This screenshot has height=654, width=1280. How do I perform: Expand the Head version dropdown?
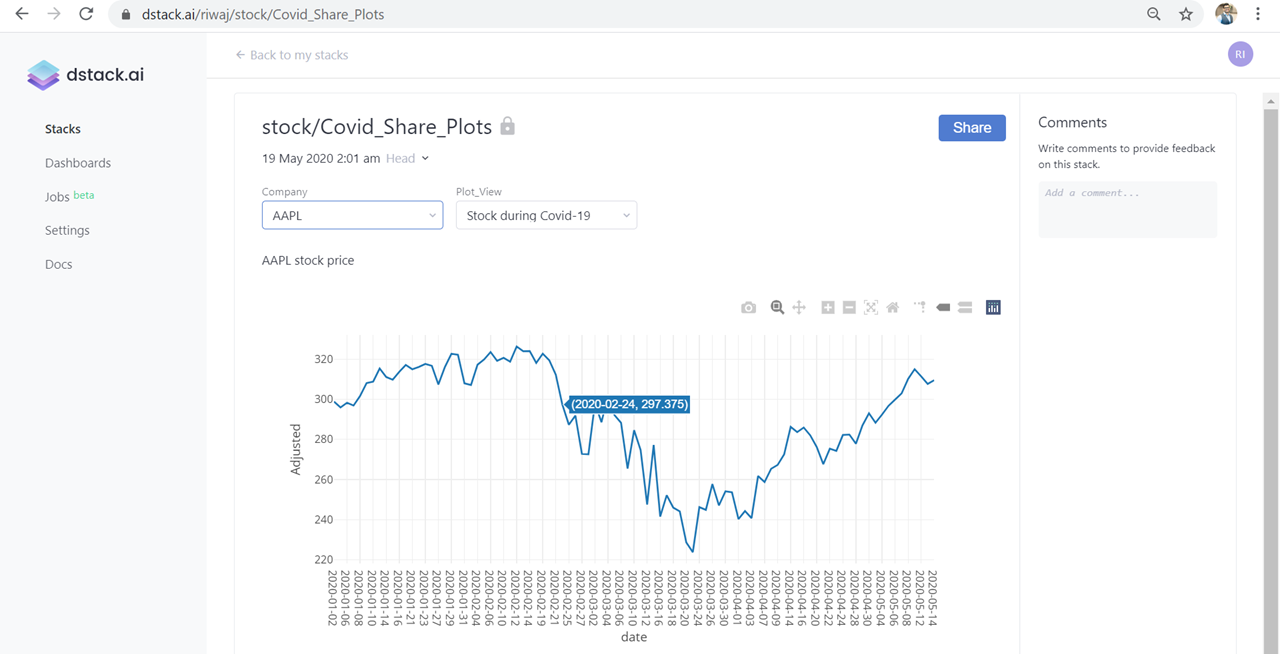point(408,158)
